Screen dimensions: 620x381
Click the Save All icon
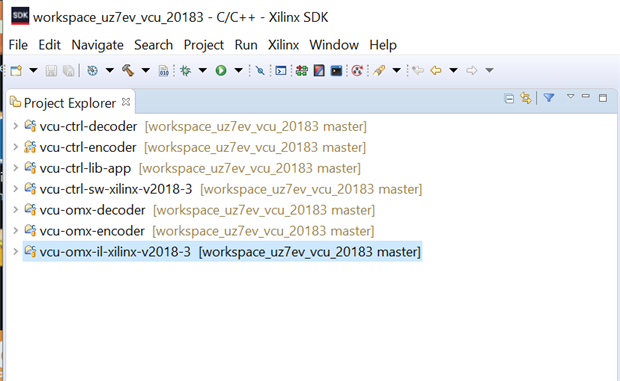click(x=69, y=71)
